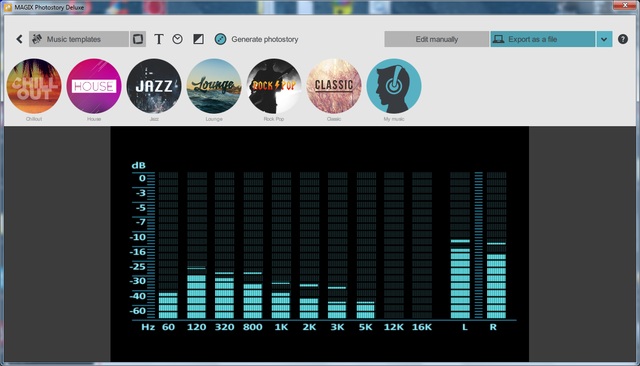
Task: Pick the Jazz music template
Action: click(154, 86)
